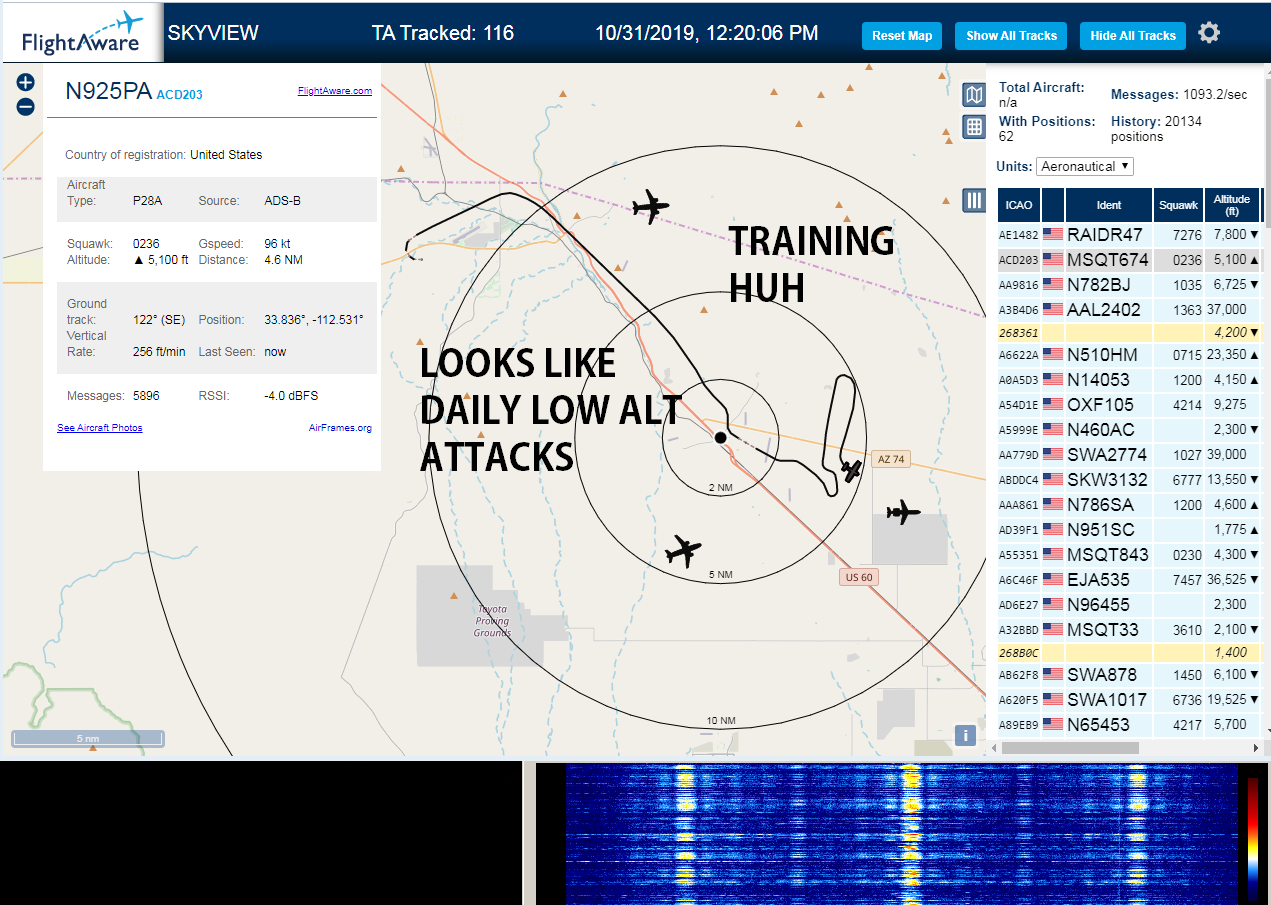The height and width of the screenshot is (905, 1271).
Task: Select the MSQT674 aircraft row
Action: (x=1129, y=259)
